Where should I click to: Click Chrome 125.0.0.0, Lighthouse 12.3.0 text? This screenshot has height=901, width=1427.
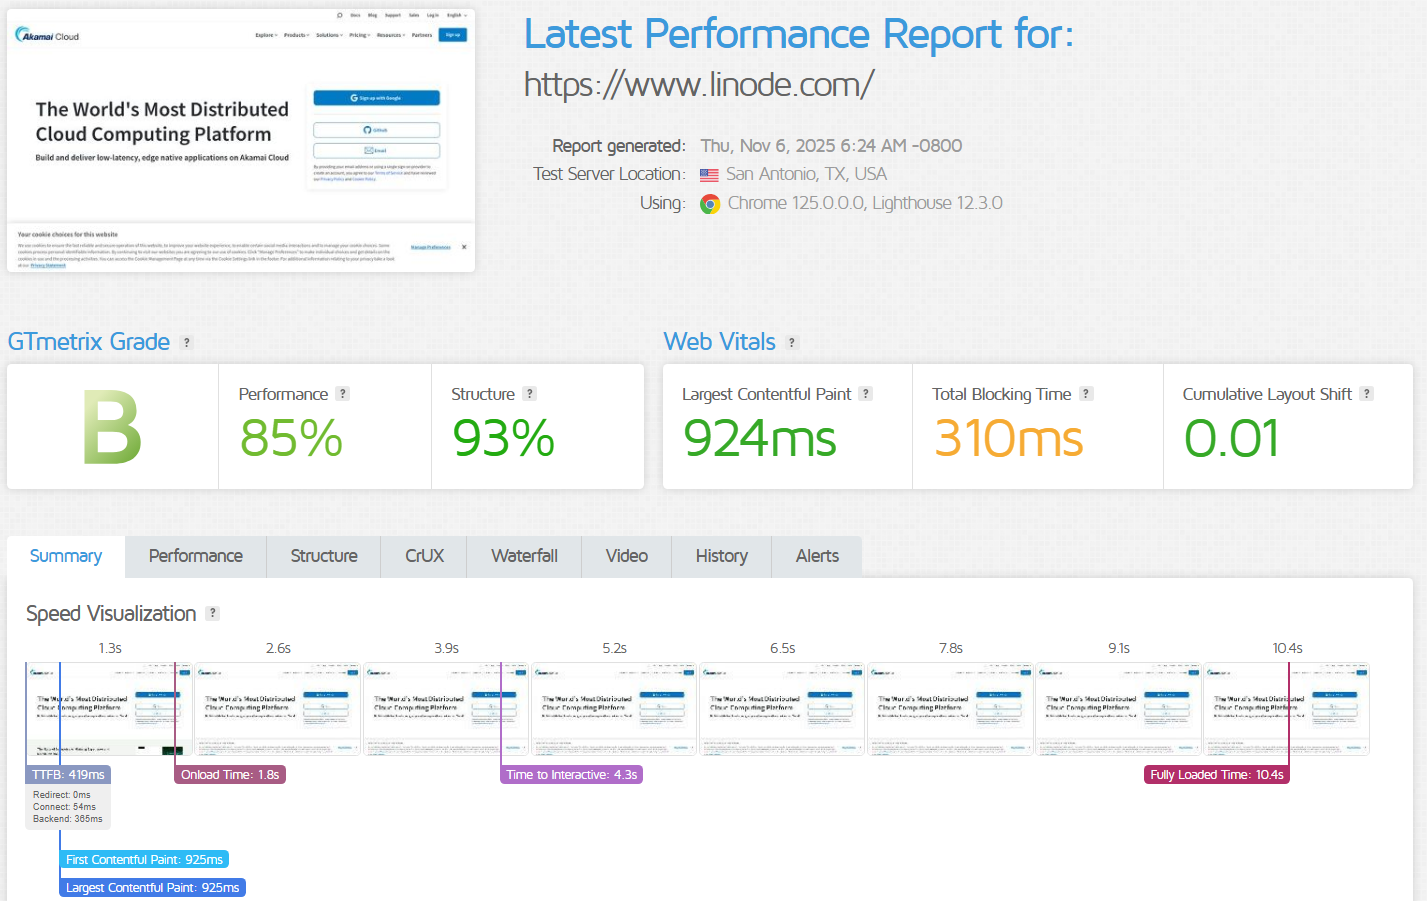pos(865,203)
